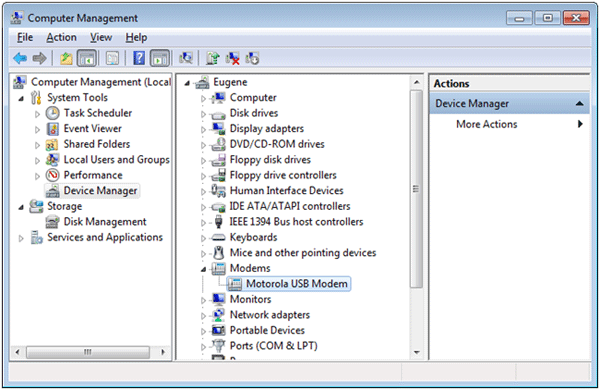The image size is (600, 390).
Task: Click the Back arrow toolbar icon
Action: click(x=20, y=59)
